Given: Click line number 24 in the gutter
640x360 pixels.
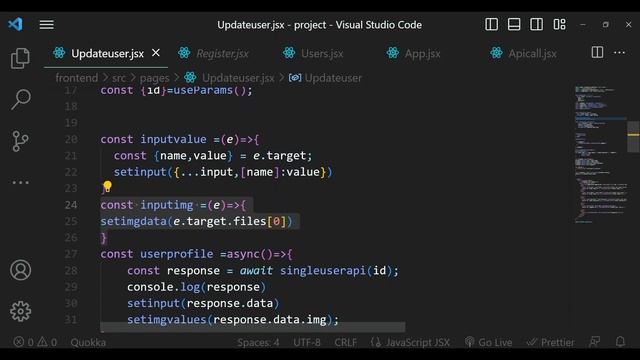Looking at the screenshot, I should click(x=71, y=205).
